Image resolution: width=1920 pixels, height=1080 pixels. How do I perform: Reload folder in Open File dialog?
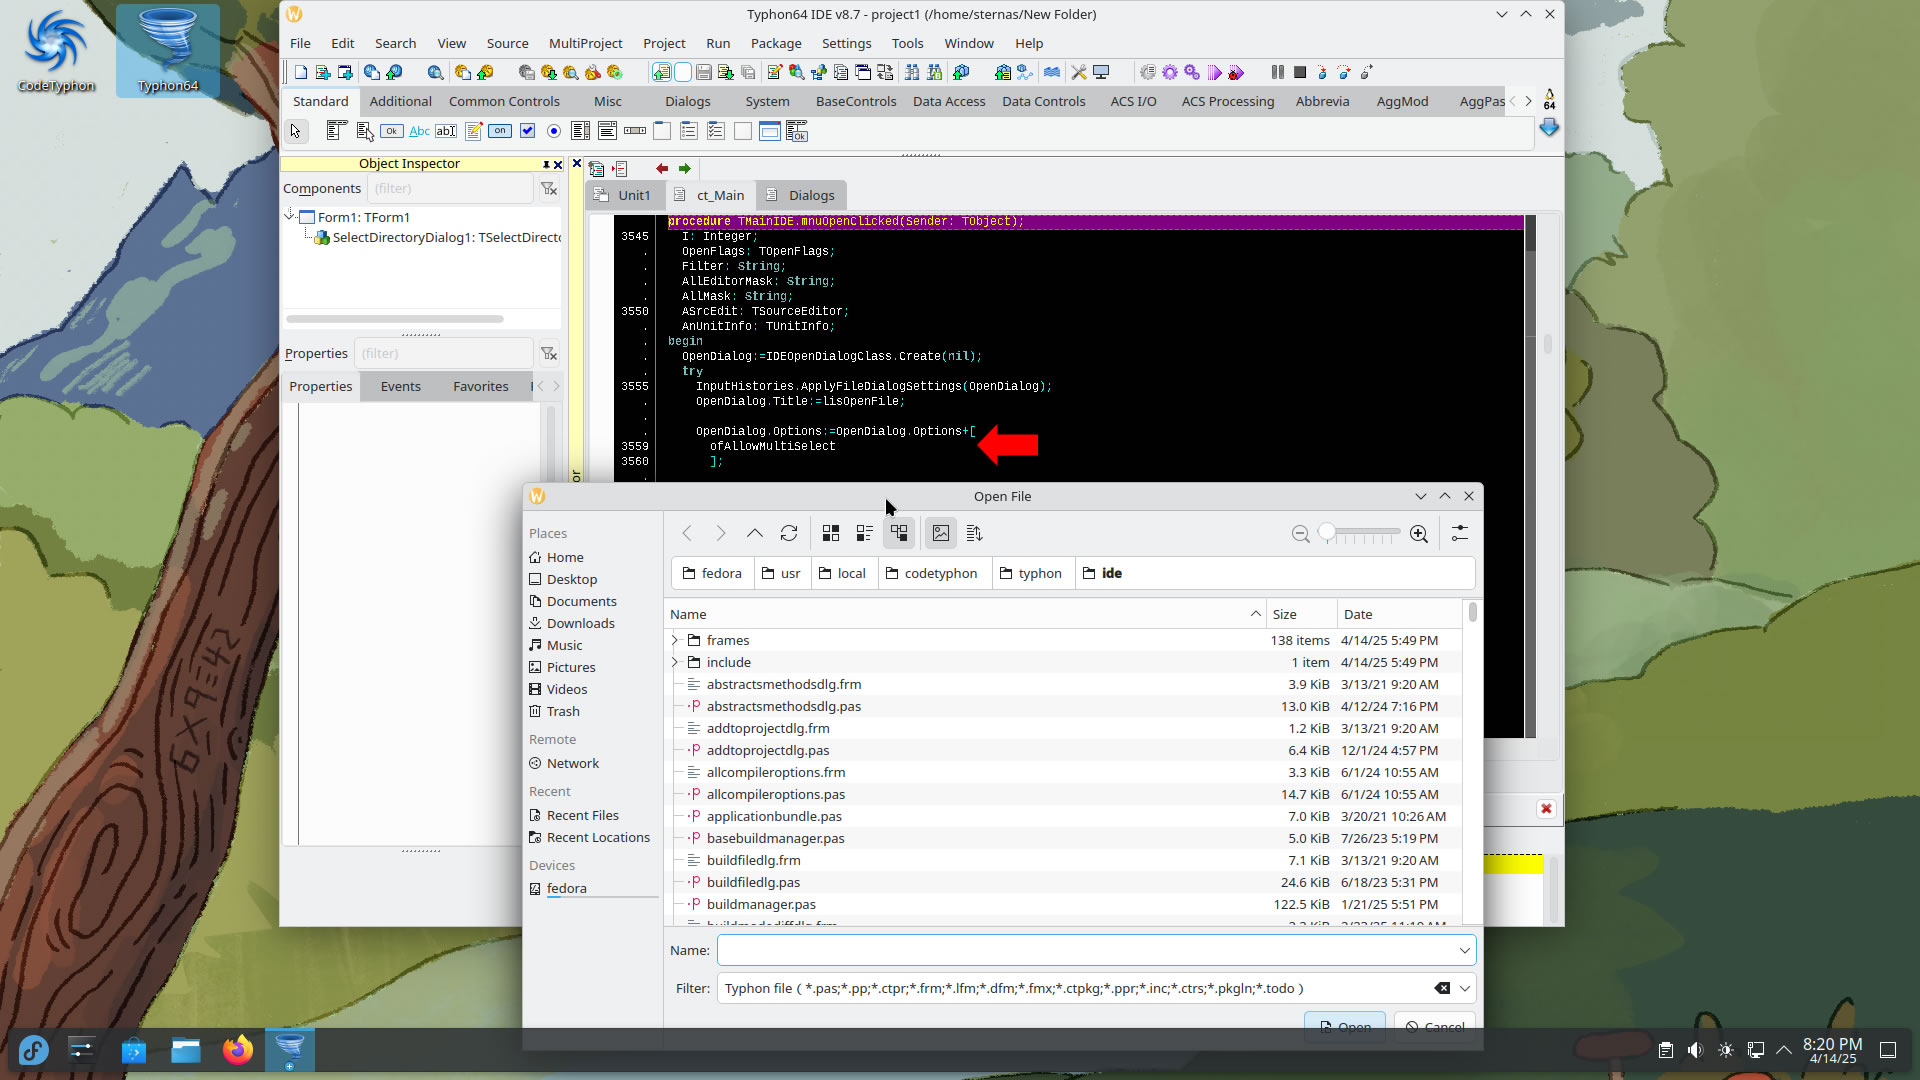[789, 533]
